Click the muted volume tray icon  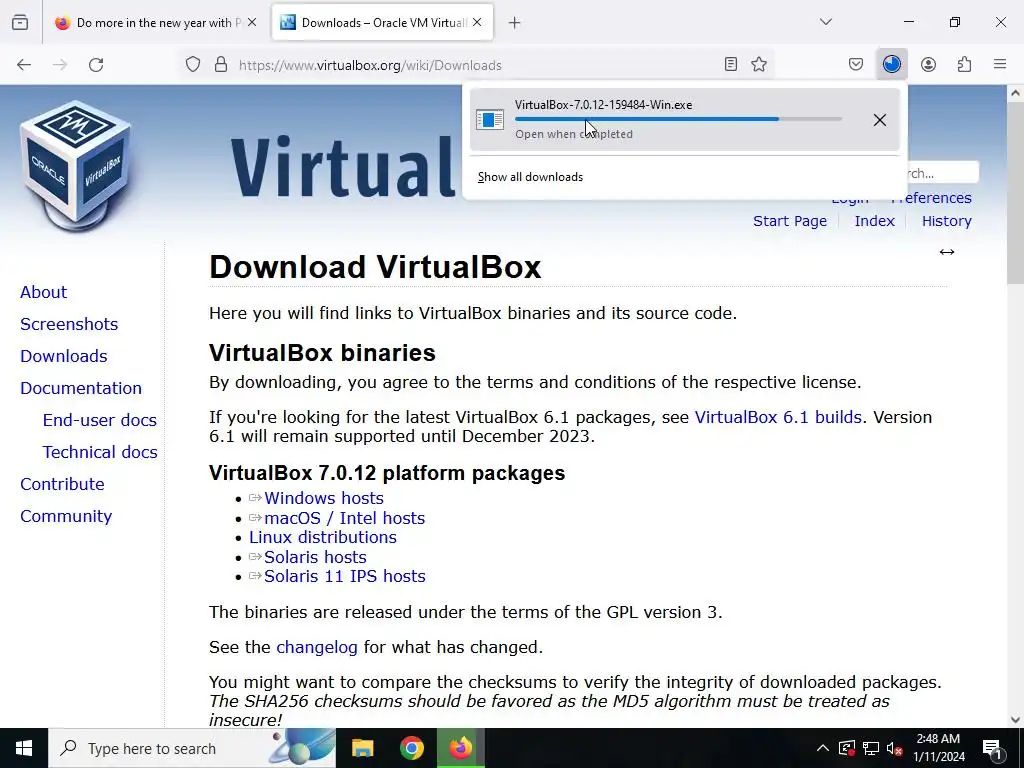click(x=895, y=748)
